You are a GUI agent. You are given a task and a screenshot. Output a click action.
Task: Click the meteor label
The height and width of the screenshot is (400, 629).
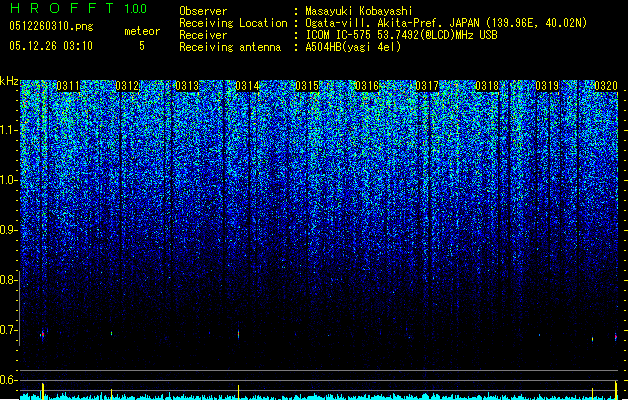142,31
